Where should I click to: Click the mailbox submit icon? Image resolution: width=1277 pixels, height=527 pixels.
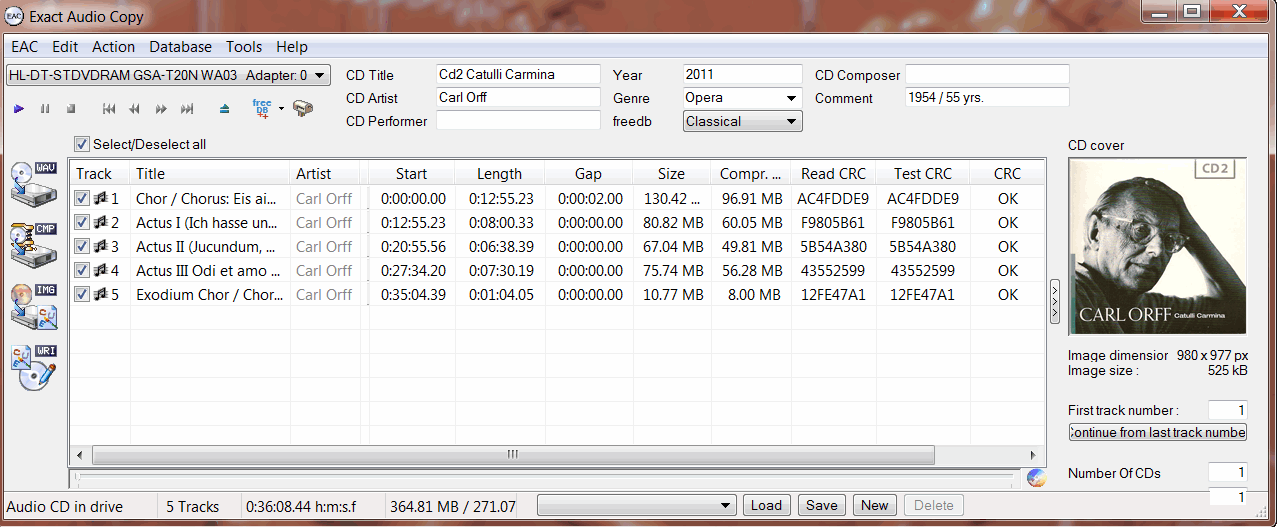pyautogui.click(x=303, y=108)
